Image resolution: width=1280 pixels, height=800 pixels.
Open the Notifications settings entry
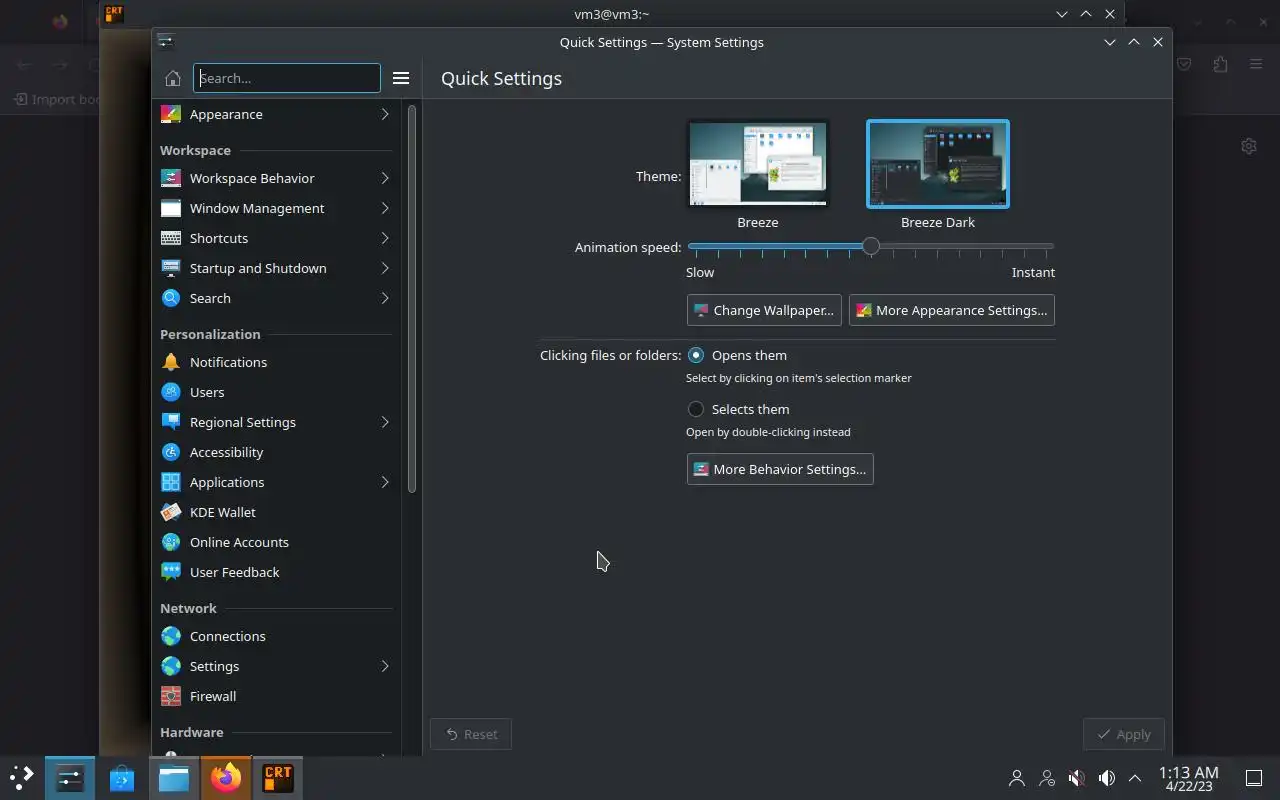pos(277,362)
